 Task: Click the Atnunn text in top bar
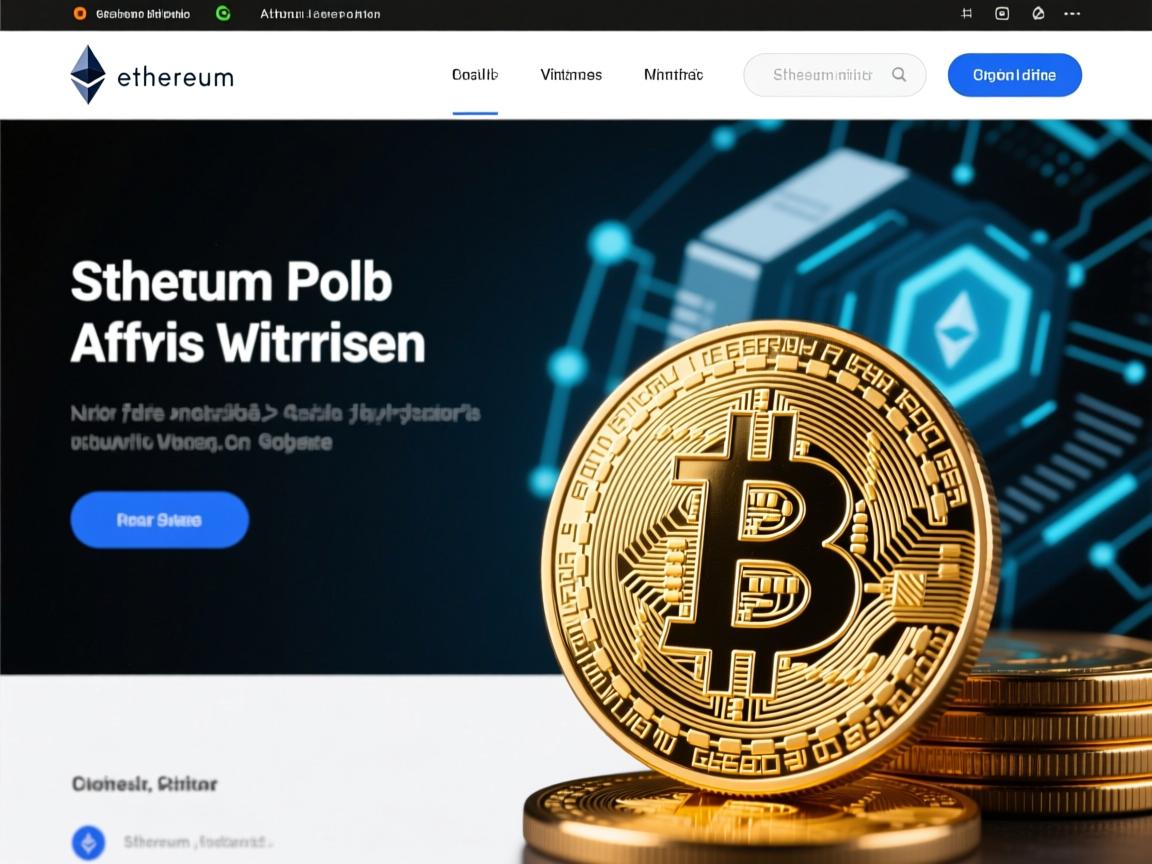point(320,14)
